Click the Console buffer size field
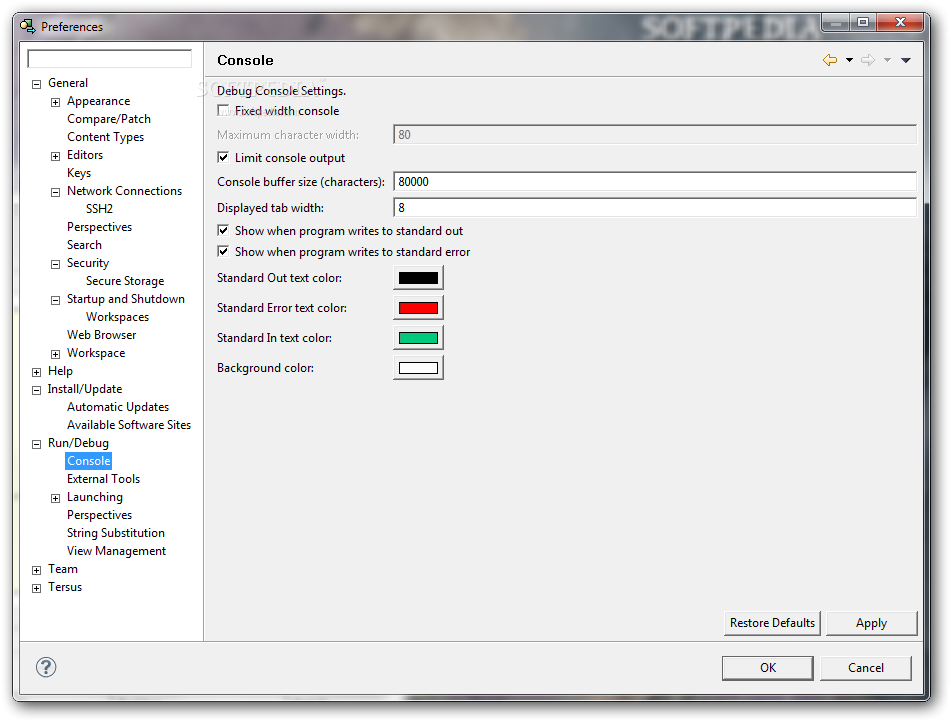 (655, 181)
